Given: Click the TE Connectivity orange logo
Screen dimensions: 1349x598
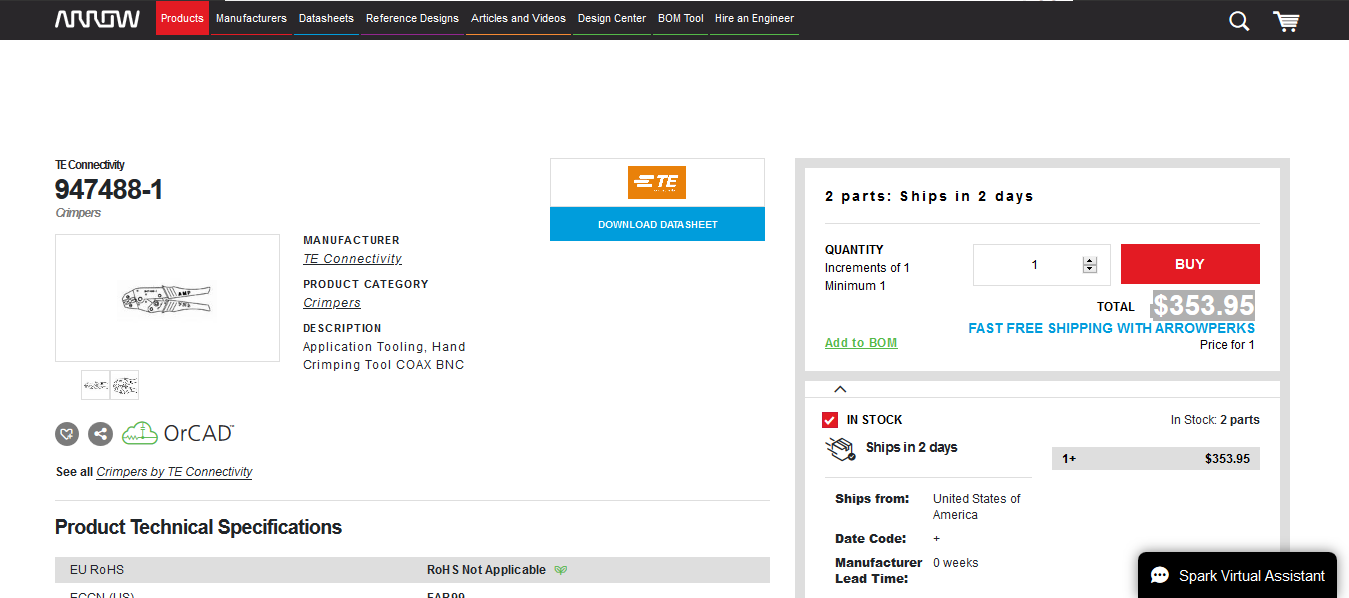Looking at the screenshot, I should tap(657, 183).
